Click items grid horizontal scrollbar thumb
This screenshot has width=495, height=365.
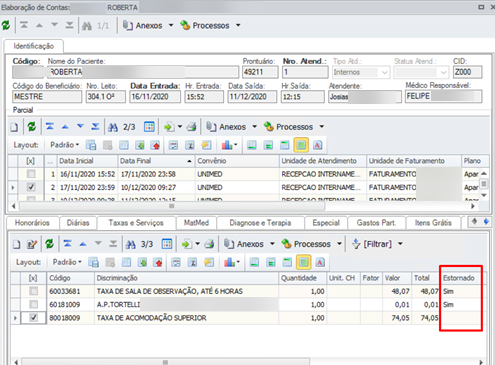tap(165, 362)
